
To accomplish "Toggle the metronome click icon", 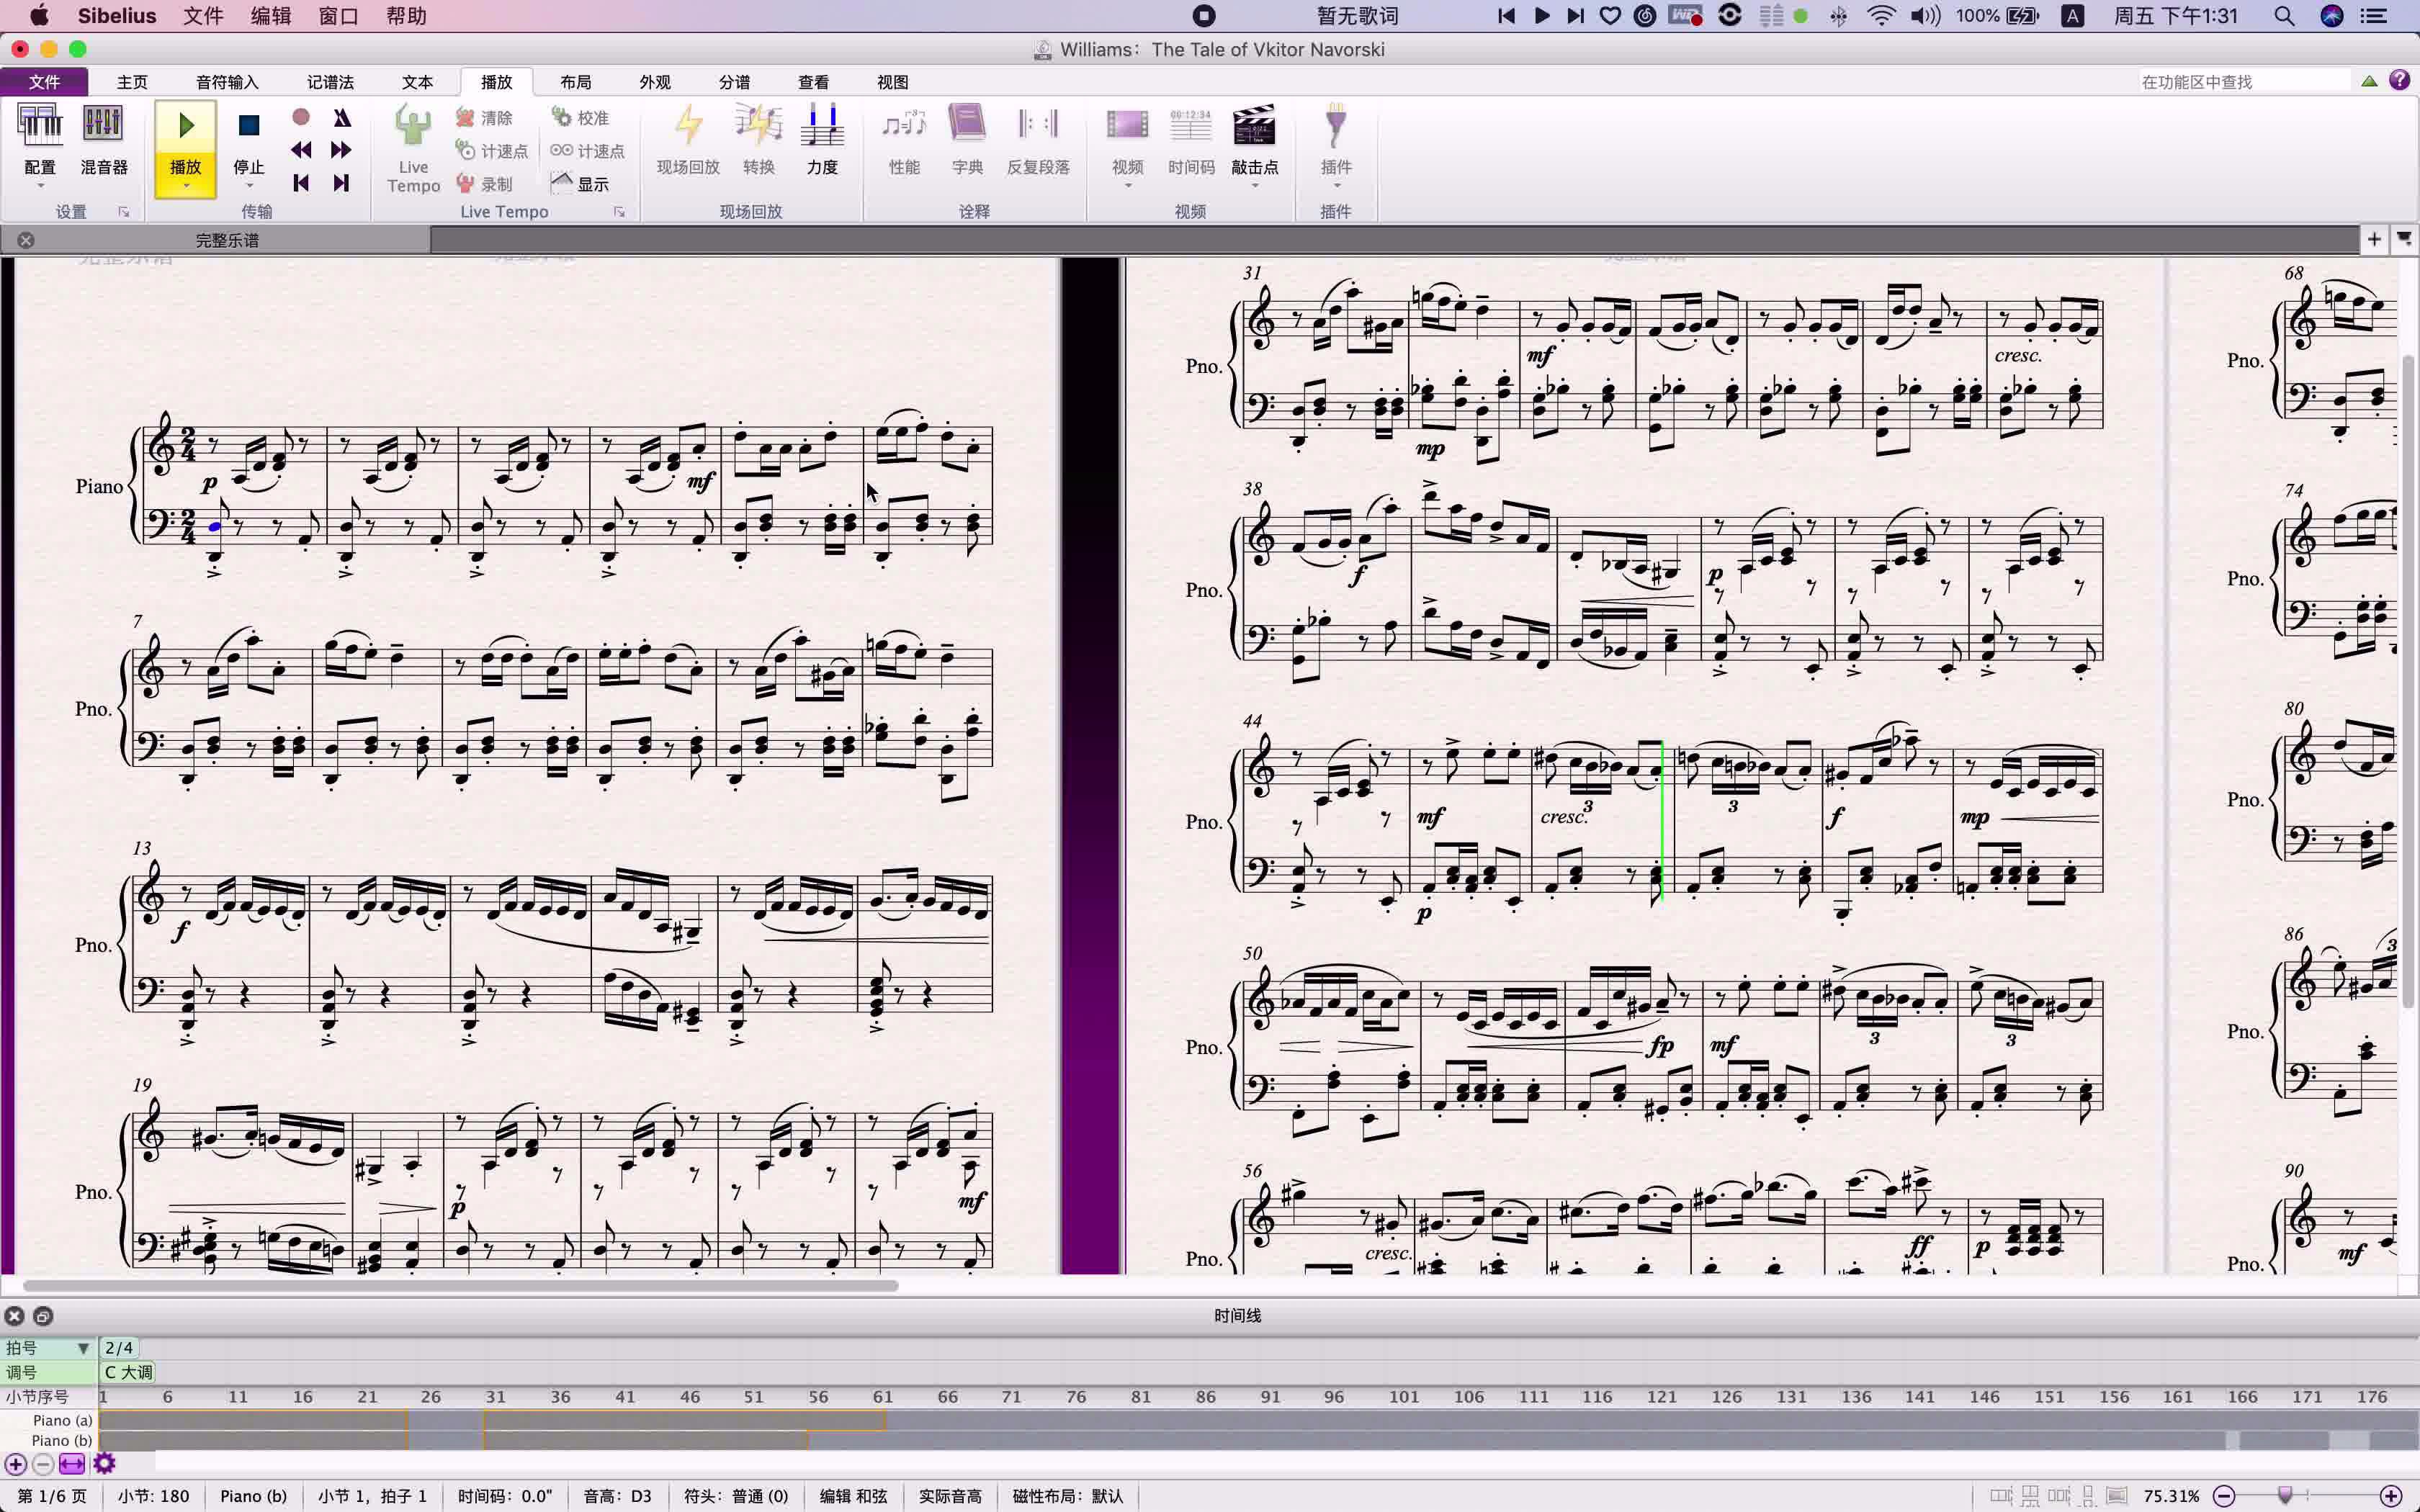I will click(342, 117).
